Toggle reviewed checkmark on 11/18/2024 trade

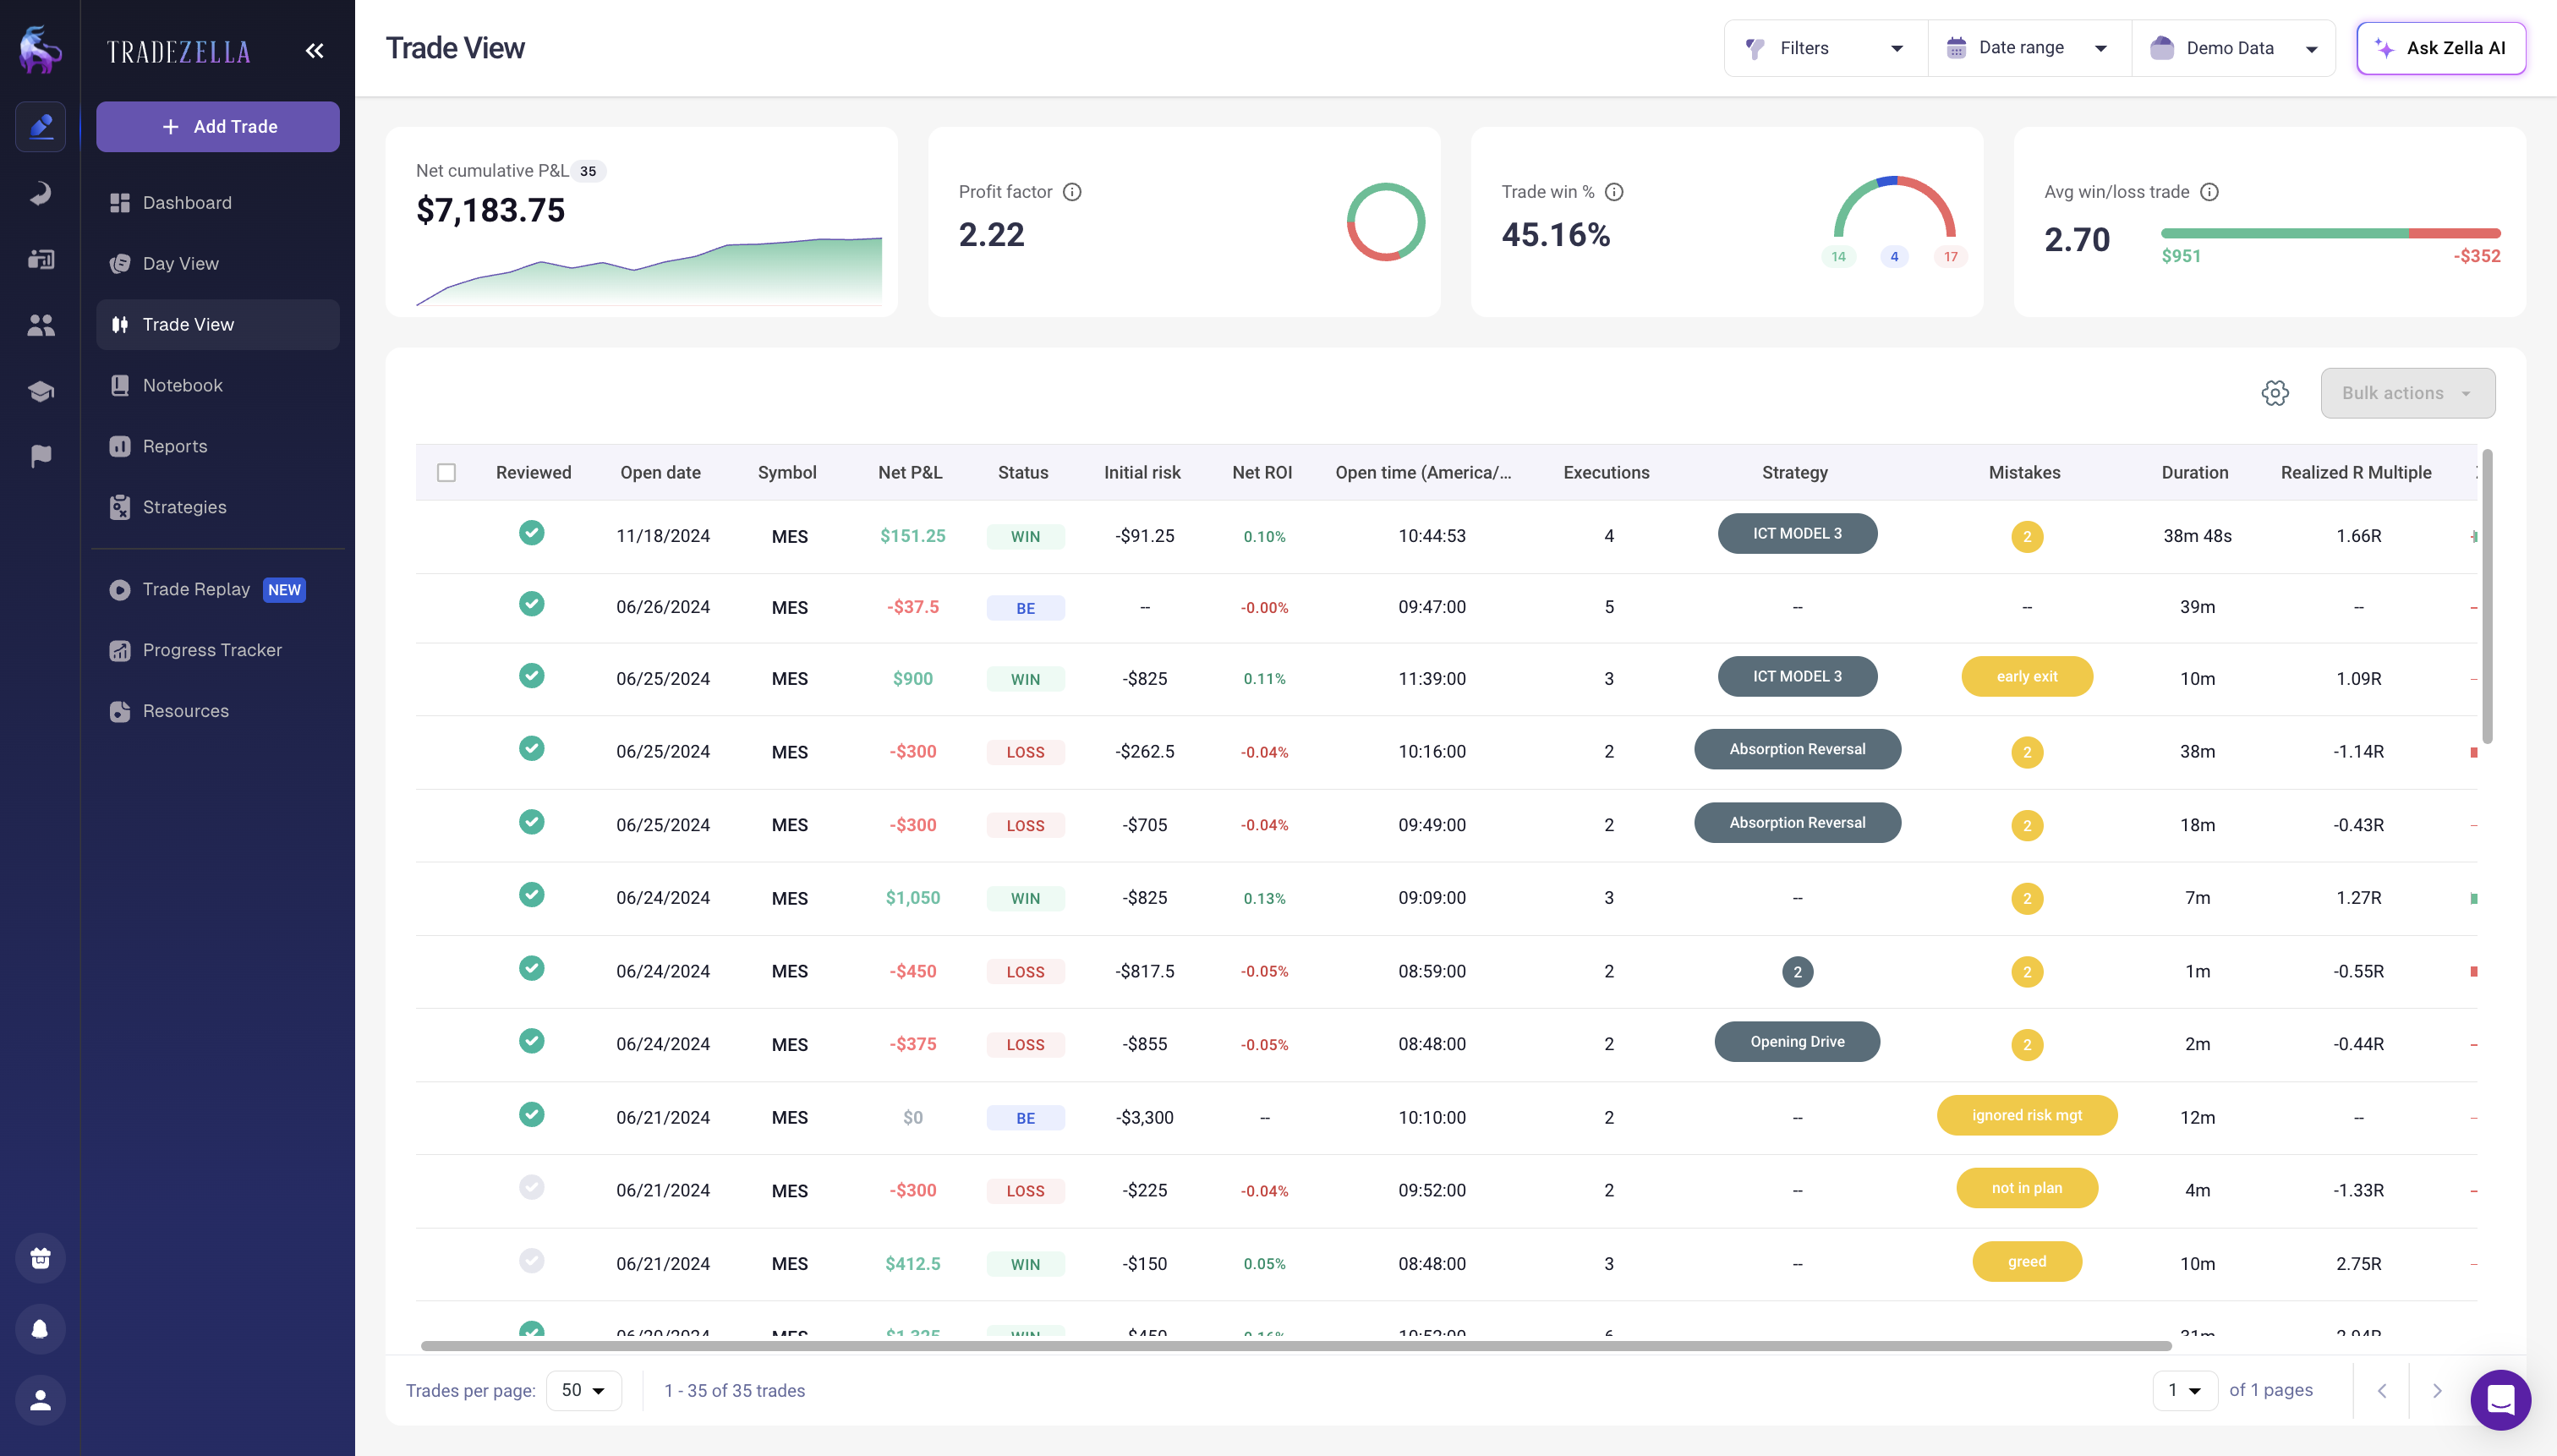531,533
